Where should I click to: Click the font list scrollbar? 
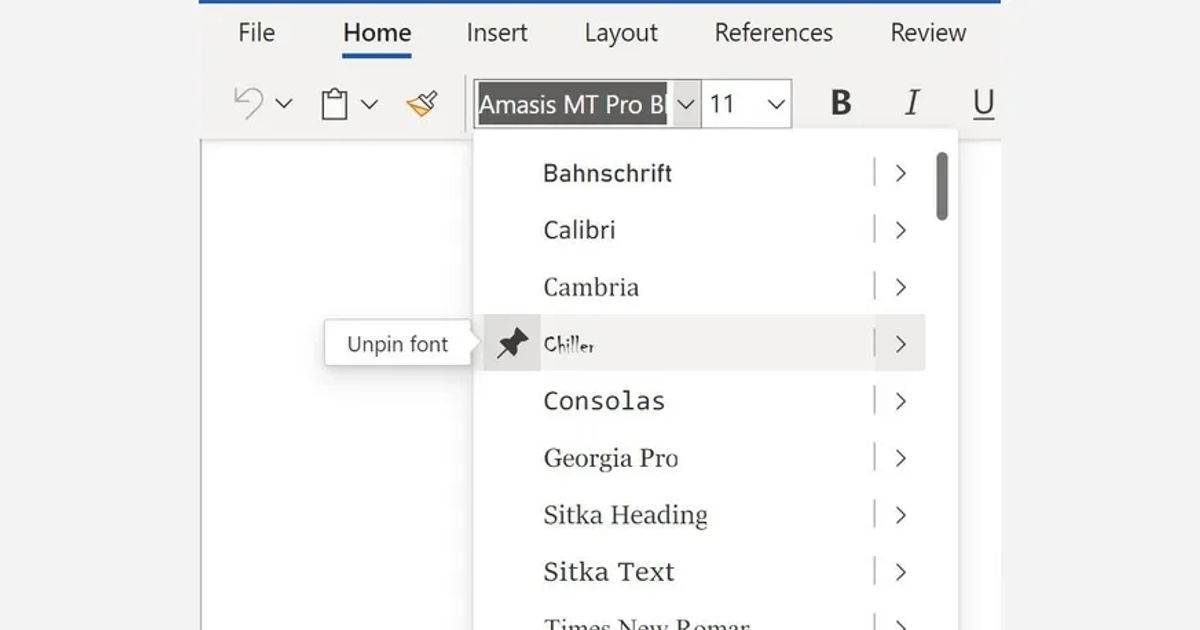[x=941, y=185]
